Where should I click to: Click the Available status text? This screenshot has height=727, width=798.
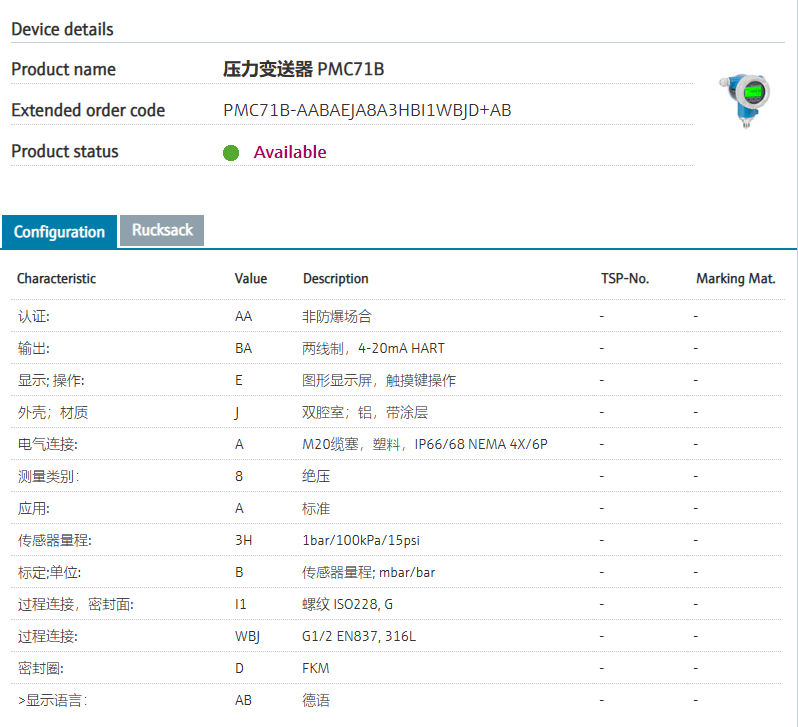coord(290,152)
